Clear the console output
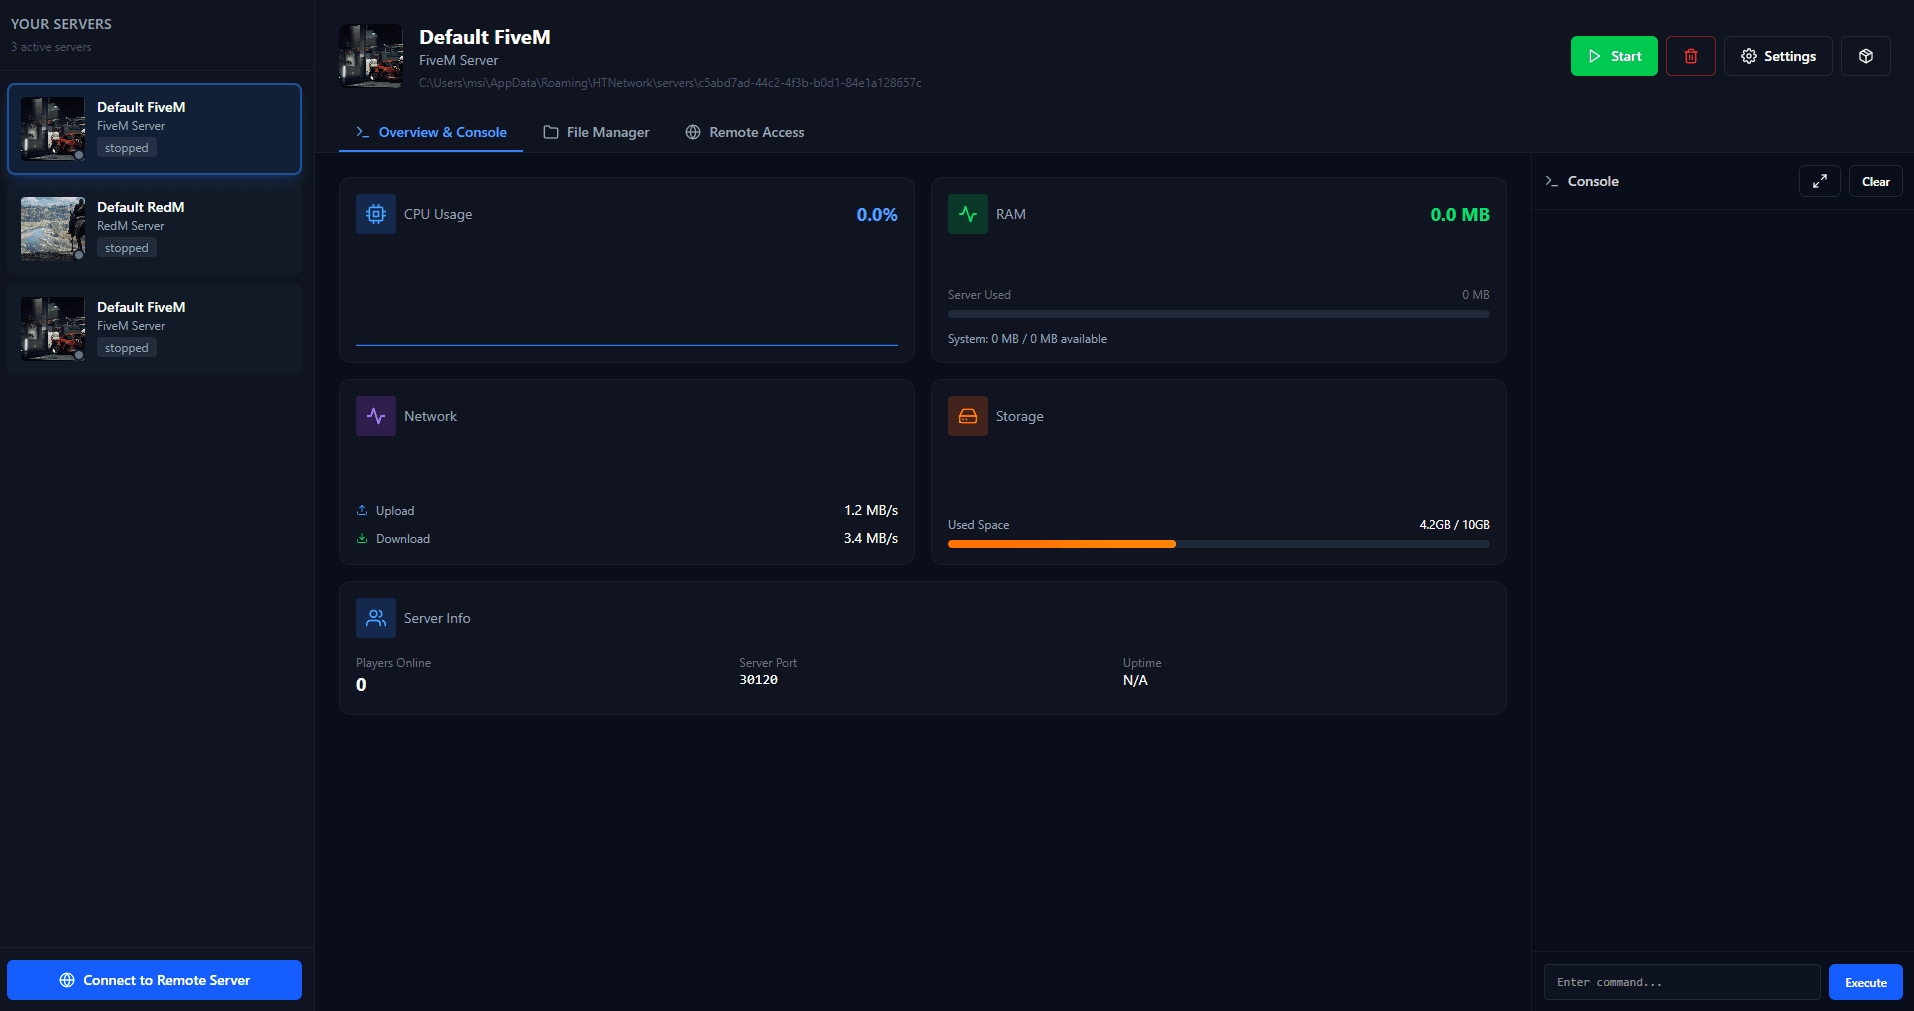Image resolution: width=1914 pixels, height=1011 pixels. click(x=1875, y=181)
